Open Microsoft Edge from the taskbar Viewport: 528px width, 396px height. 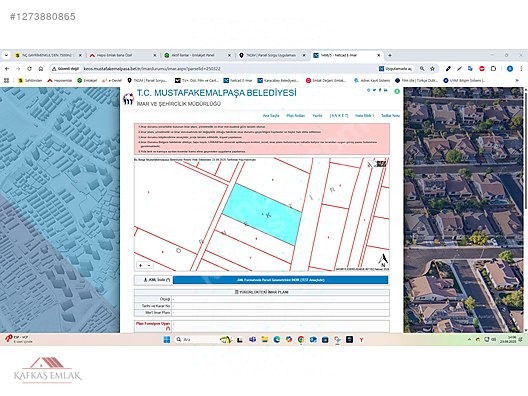(277, 340)
